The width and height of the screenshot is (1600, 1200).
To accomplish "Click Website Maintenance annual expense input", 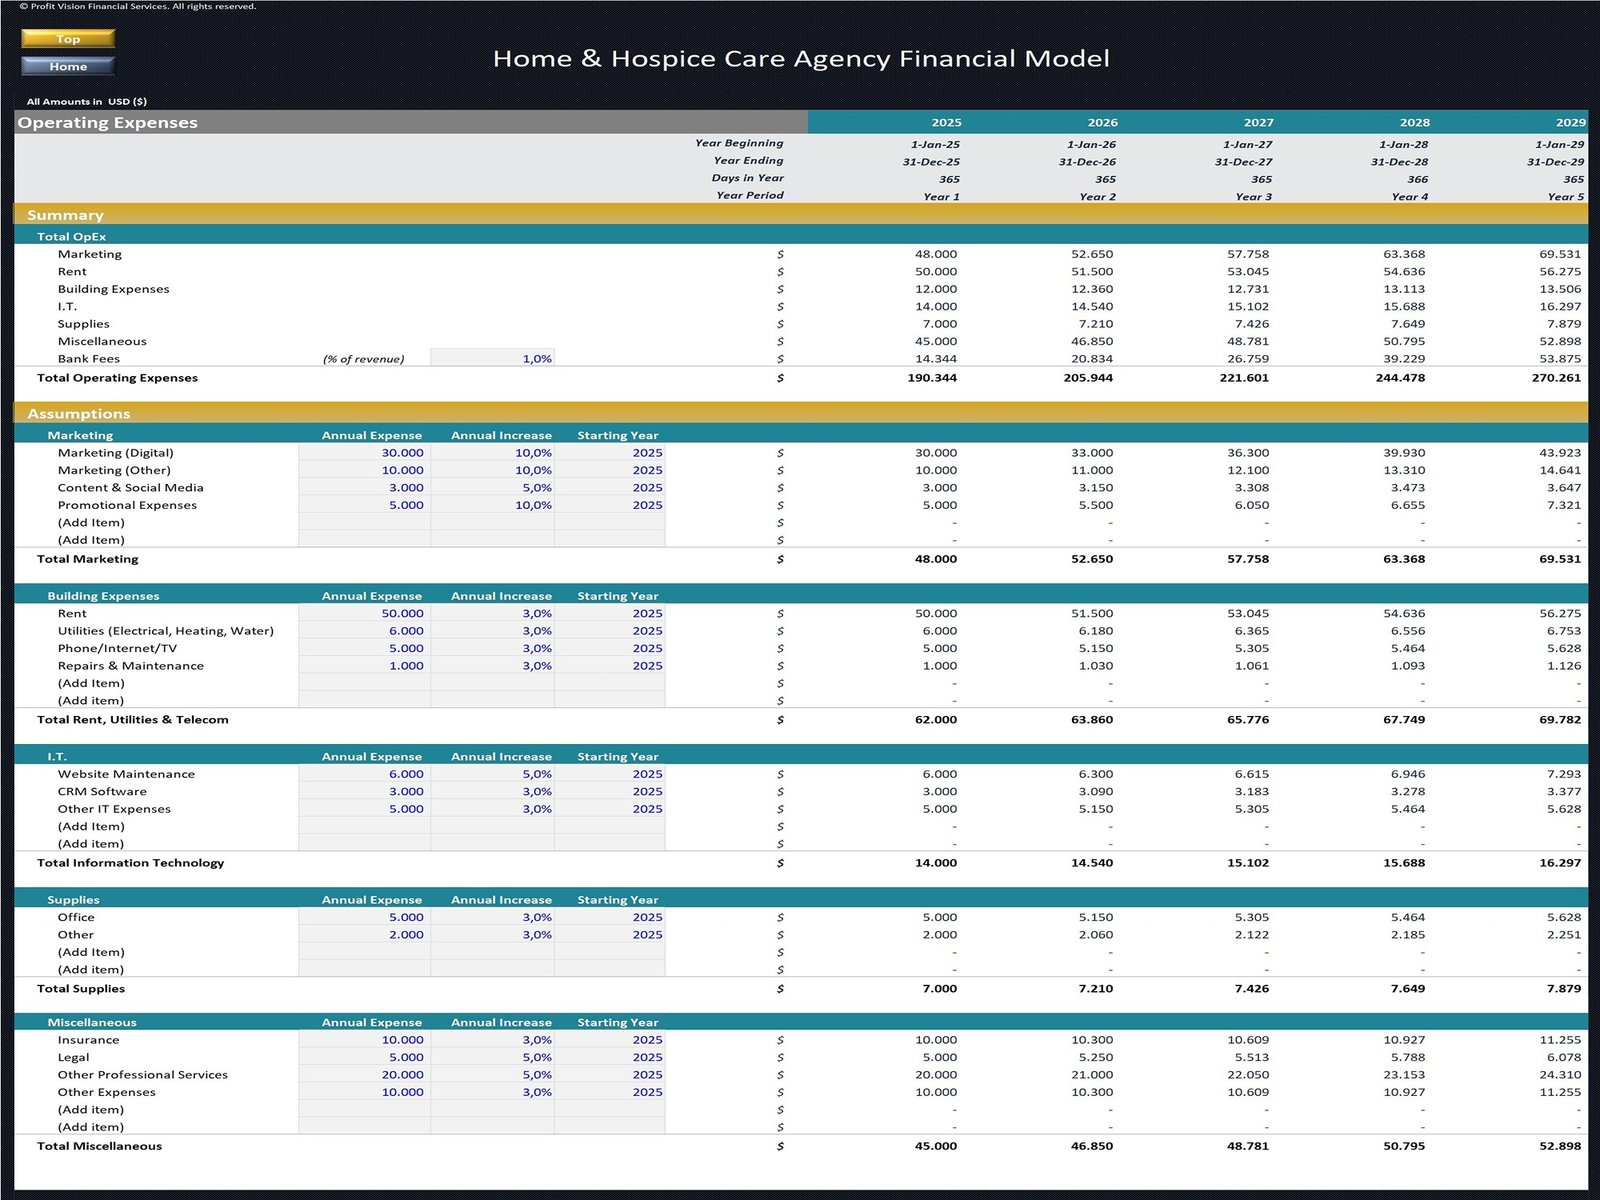I will [x=364, y=774].
